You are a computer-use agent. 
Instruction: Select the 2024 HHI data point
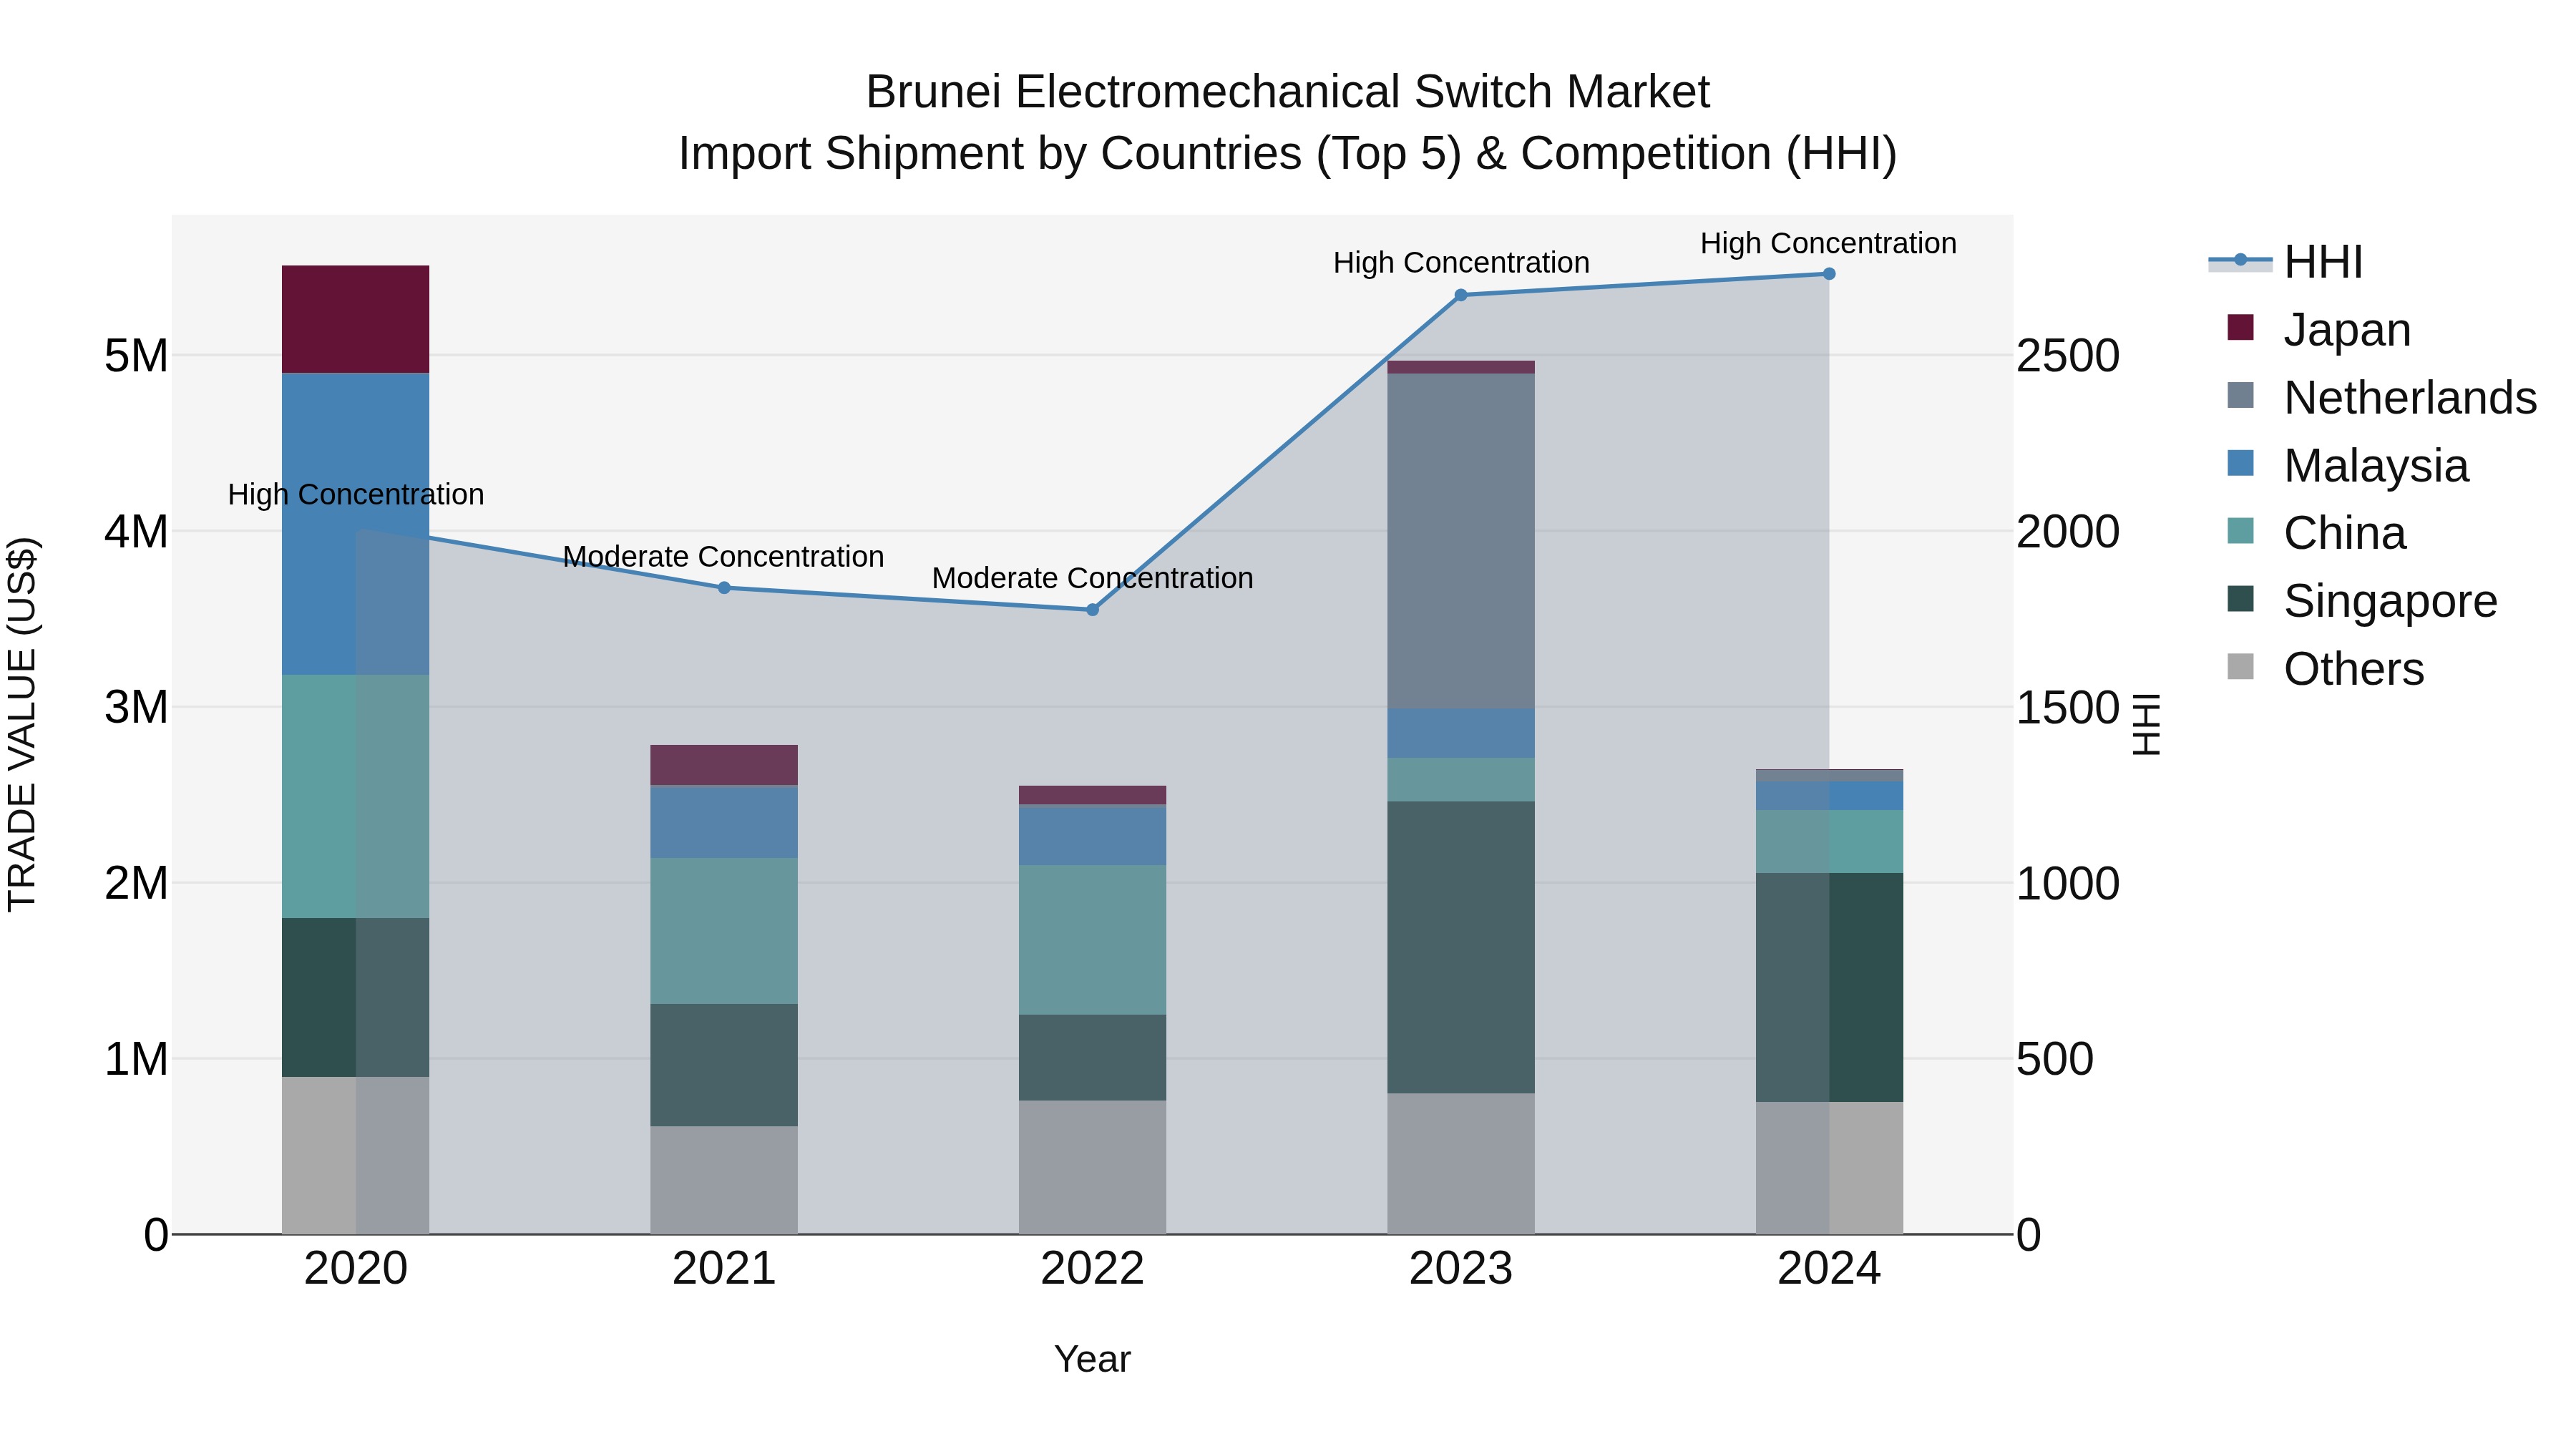click(x=1829, y=274)
